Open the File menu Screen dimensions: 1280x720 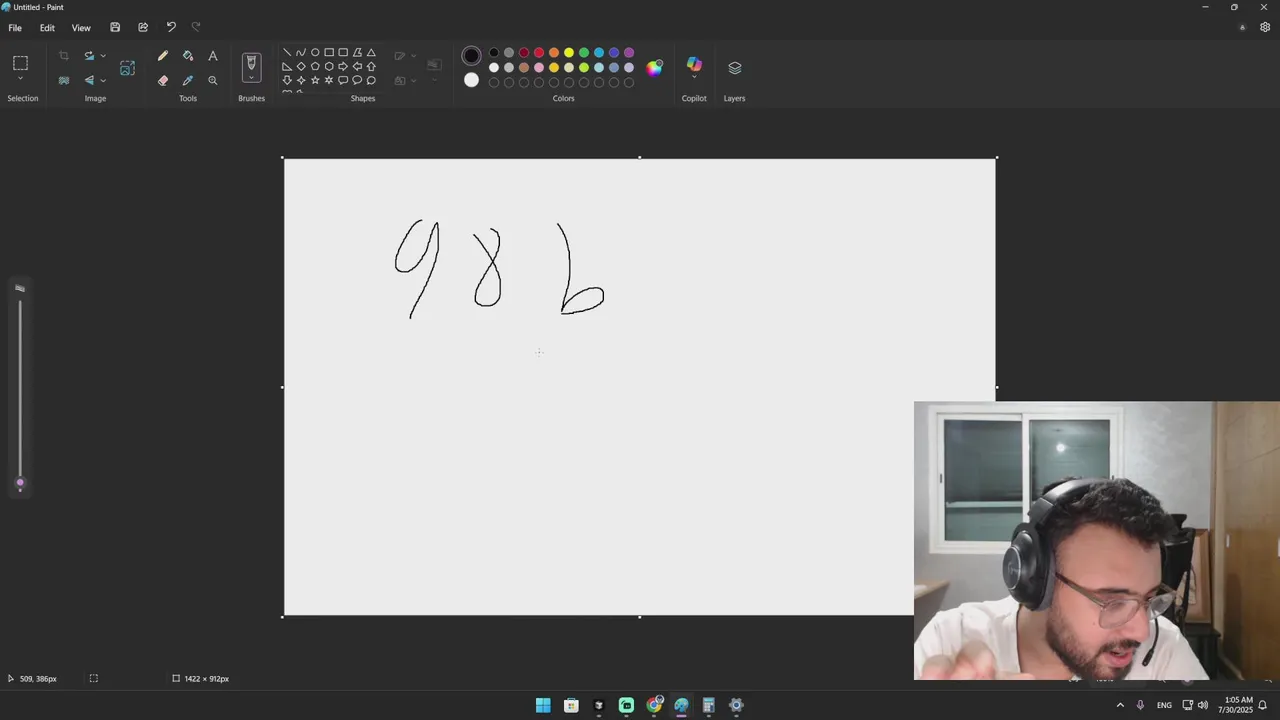pyautogui.click(x=15, y=28)
